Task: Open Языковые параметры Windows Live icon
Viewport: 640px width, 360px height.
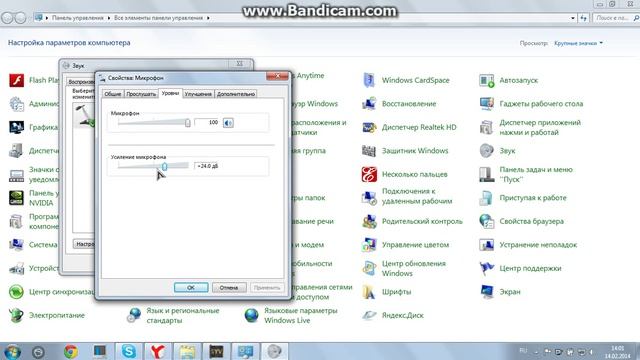Action: [251, 315]
